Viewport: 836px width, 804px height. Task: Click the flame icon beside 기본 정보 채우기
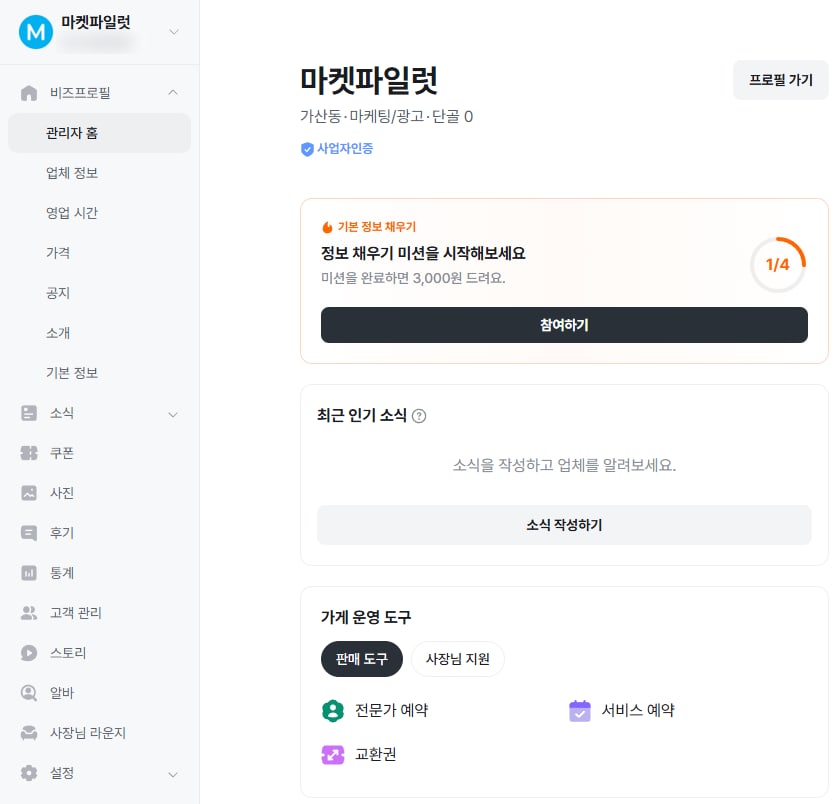[x=327, y=227]
